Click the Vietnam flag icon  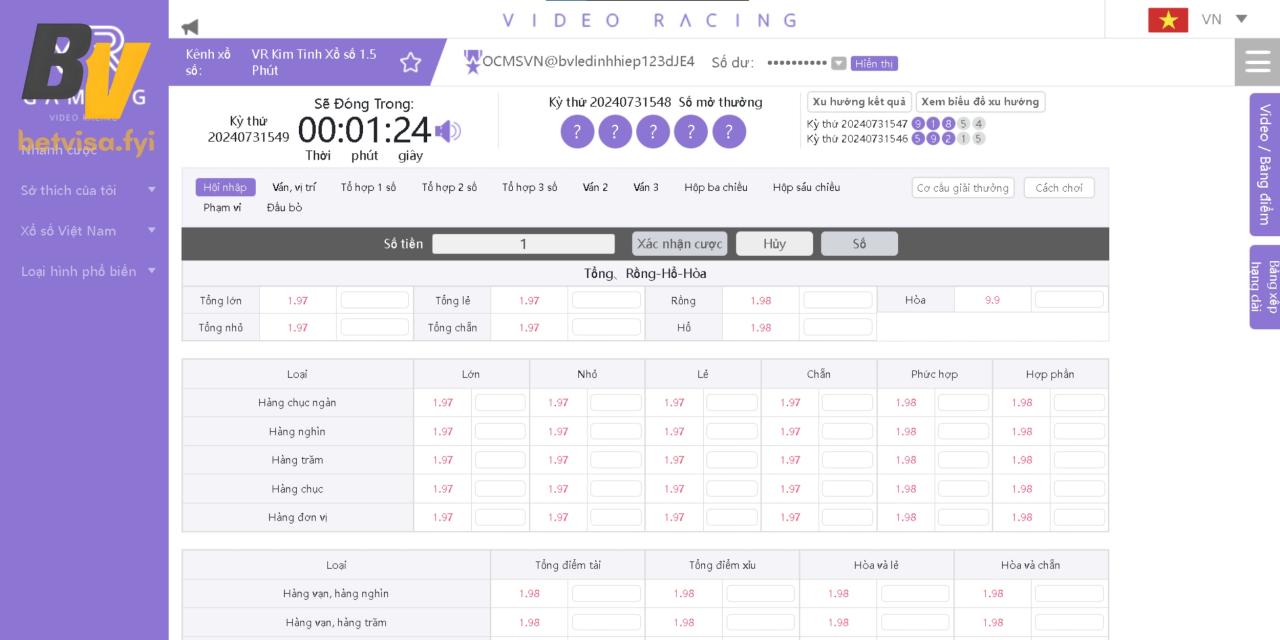pos(1167,20)
